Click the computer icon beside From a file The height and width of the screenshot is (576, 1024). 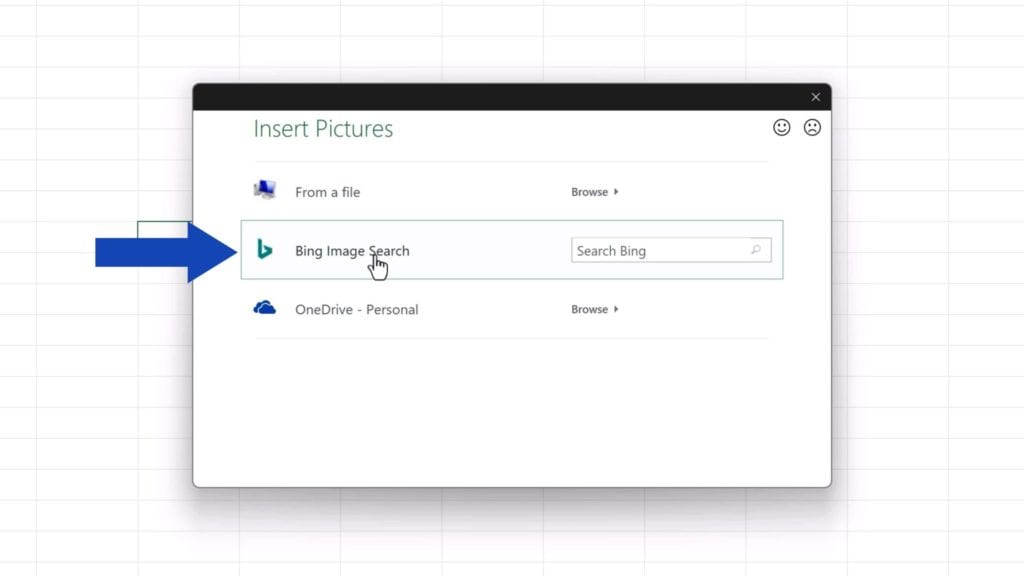264,190
